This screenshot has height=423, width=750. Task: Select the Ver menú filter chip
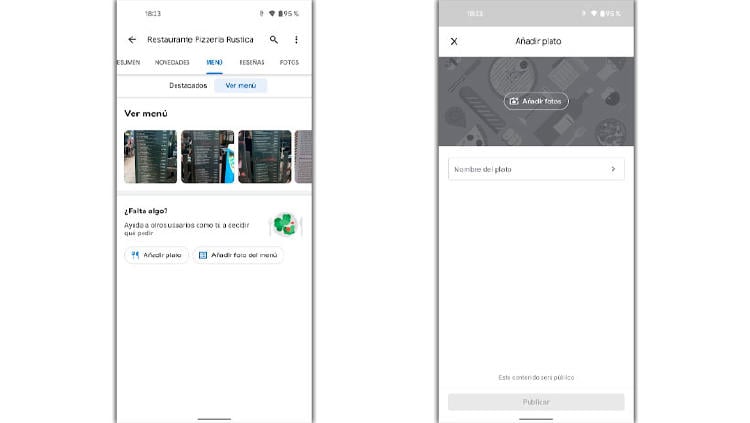pos(240,86)
